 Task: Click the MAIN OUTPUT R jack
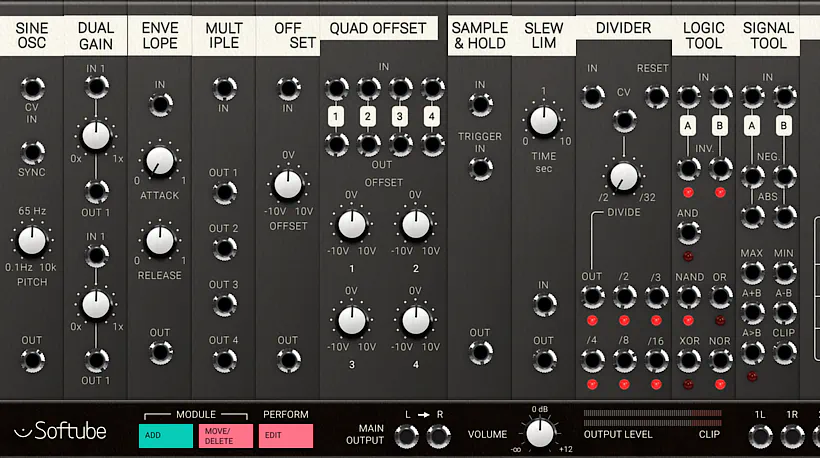[x=439, y=436]
